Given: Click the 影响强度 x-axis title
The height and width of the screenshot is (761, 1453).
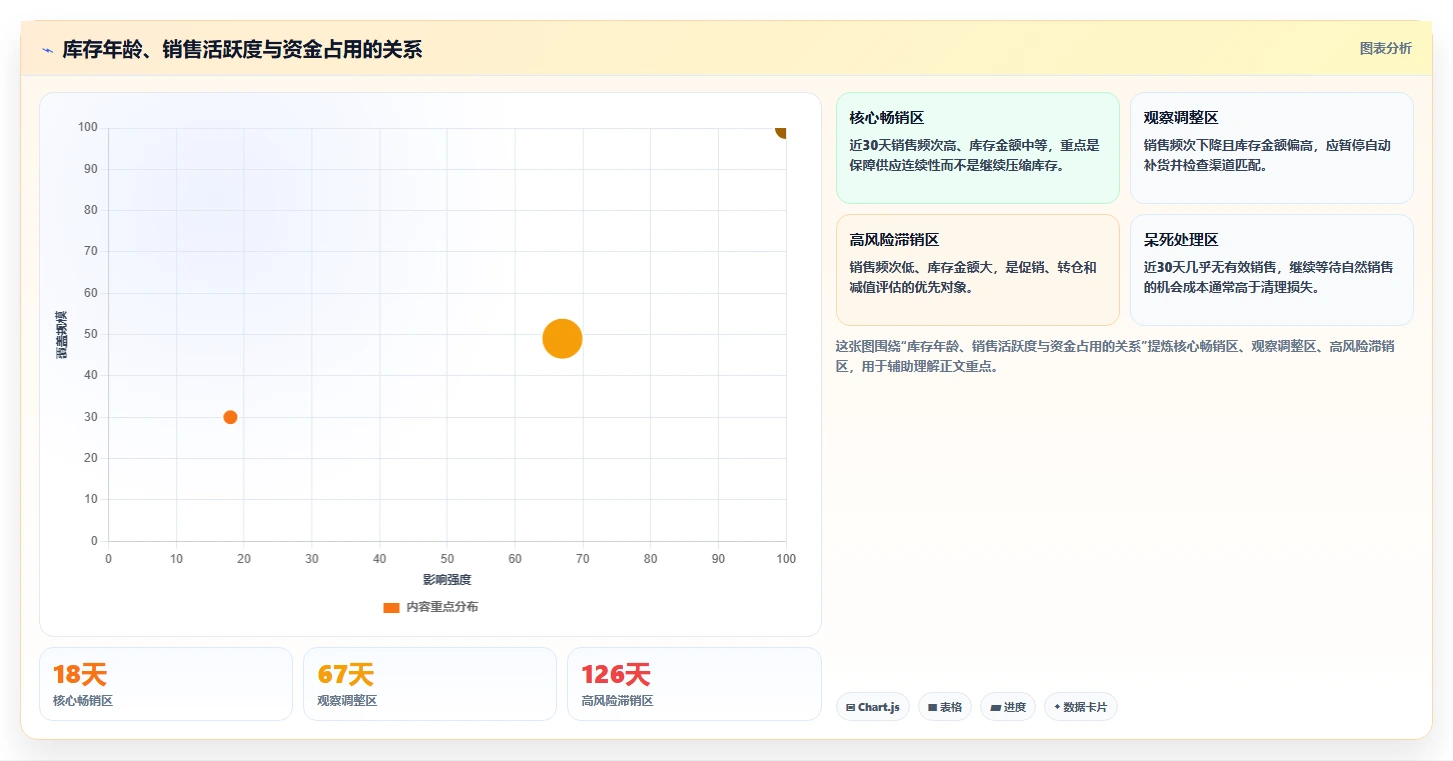Looking at the screenshot, I should (447, 580).
